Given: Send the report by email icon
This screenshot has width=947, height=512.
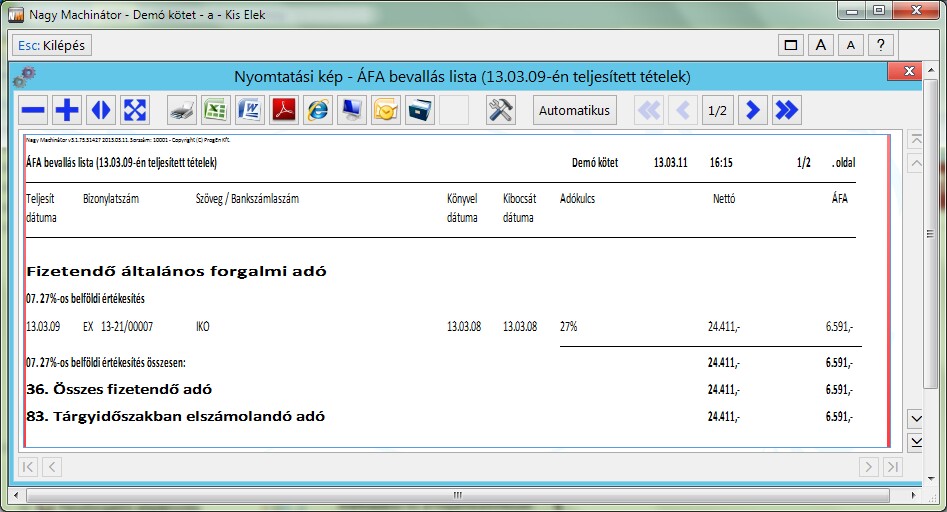Looking at the screenshot, I should (386, 110).
